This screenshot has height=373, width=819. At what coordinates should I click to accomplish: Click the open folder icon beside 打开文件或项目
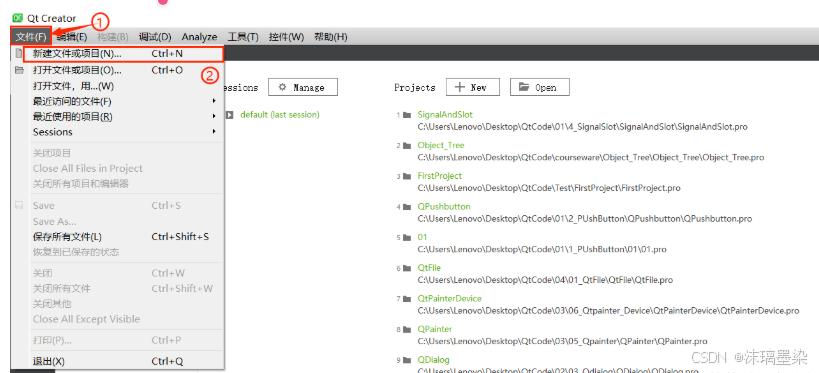(x=19, y=69)
